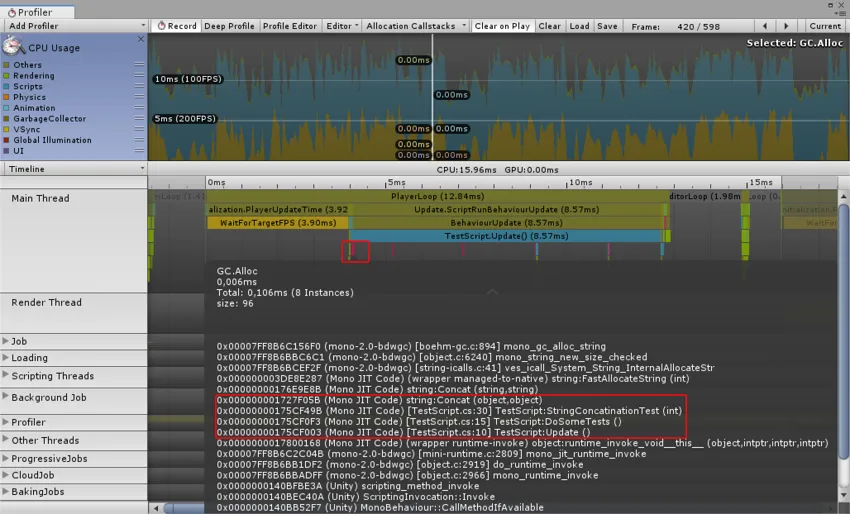Screen dimensions: 850x514
Task: Expand the Other Threads group
Action: pos(5,439)
